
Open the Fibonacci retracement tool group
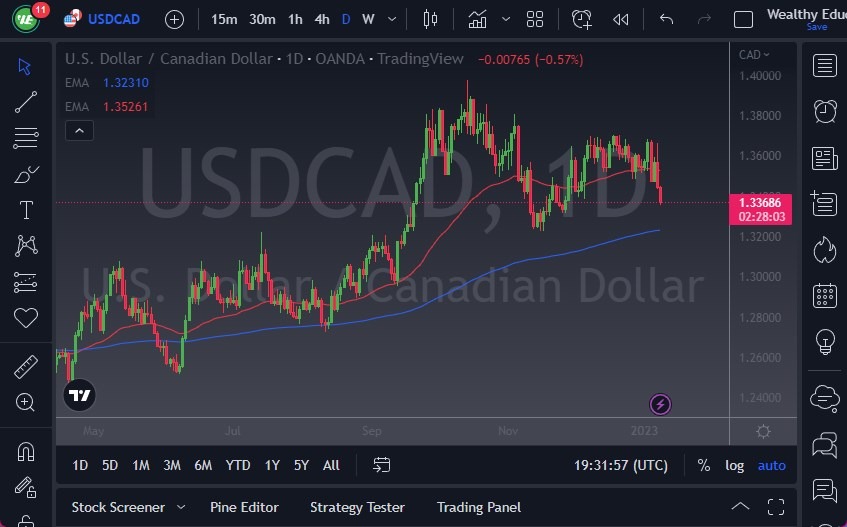(25, 138)
